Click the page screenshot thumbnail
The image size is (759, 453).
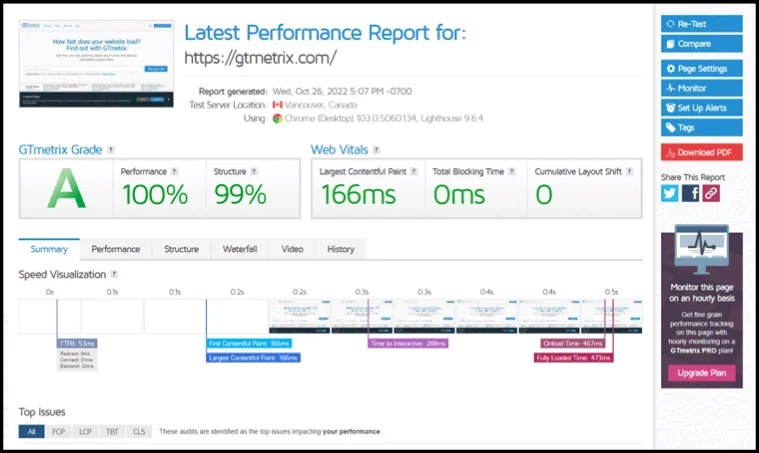point(96,63)
